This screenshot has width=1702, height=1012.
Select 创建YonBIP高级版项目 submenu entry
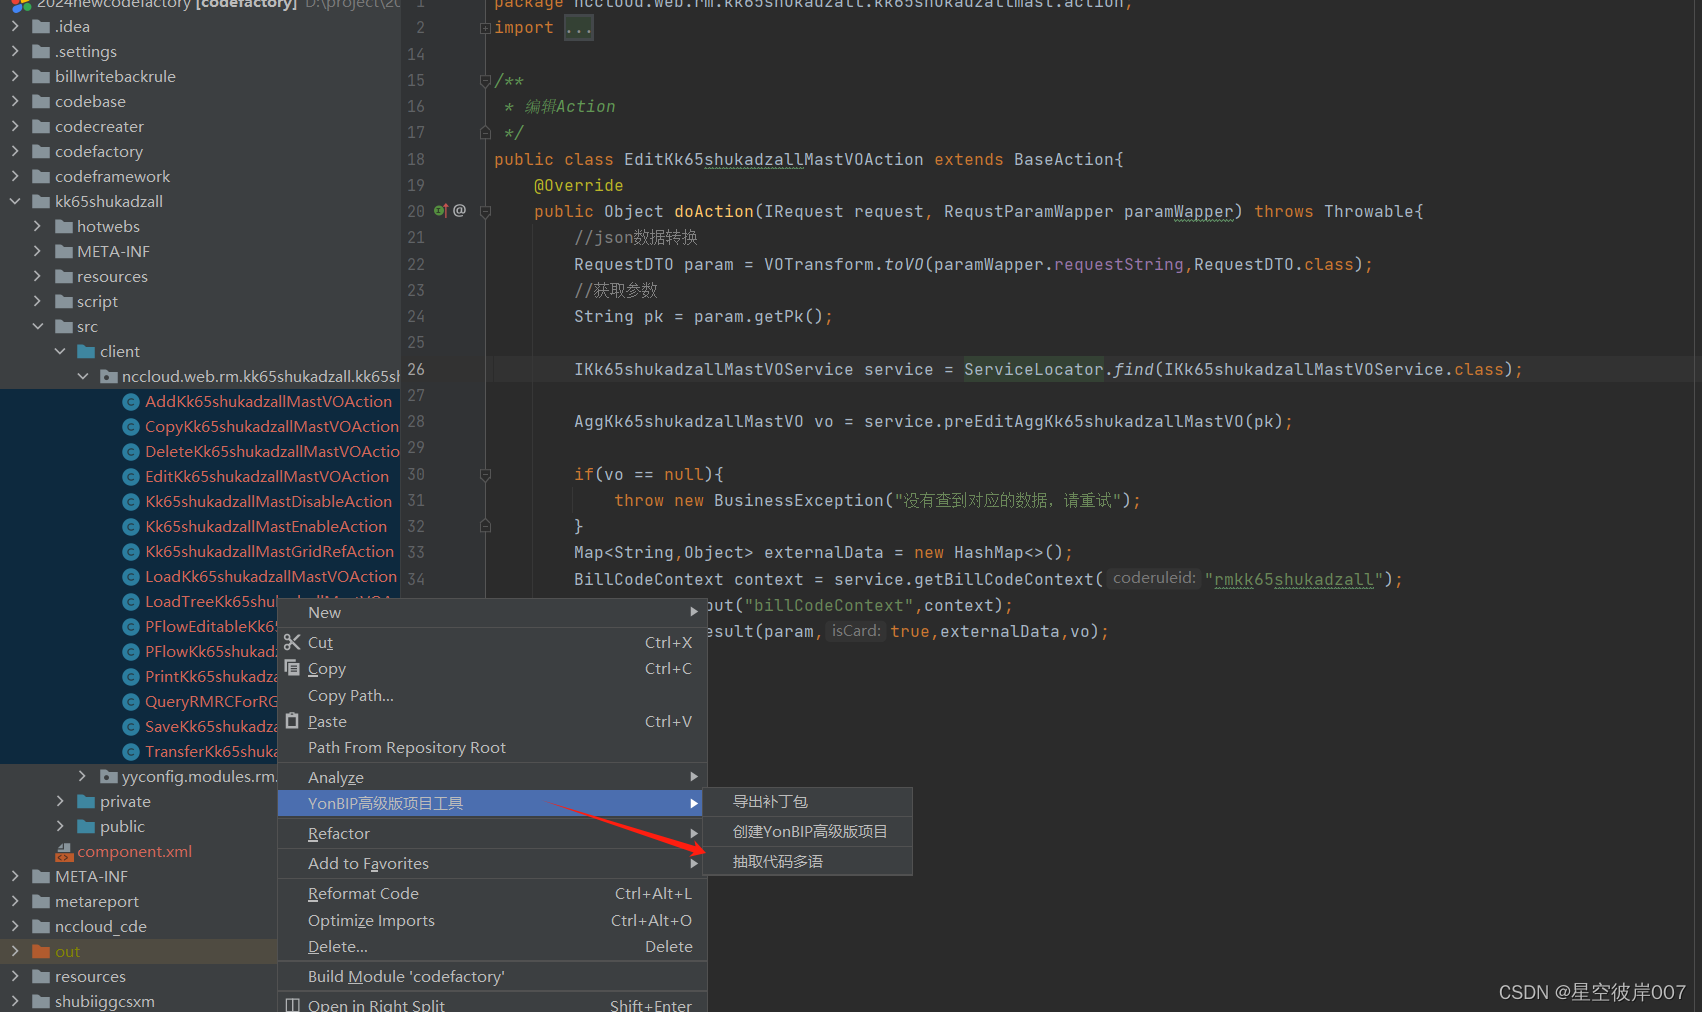808,832
